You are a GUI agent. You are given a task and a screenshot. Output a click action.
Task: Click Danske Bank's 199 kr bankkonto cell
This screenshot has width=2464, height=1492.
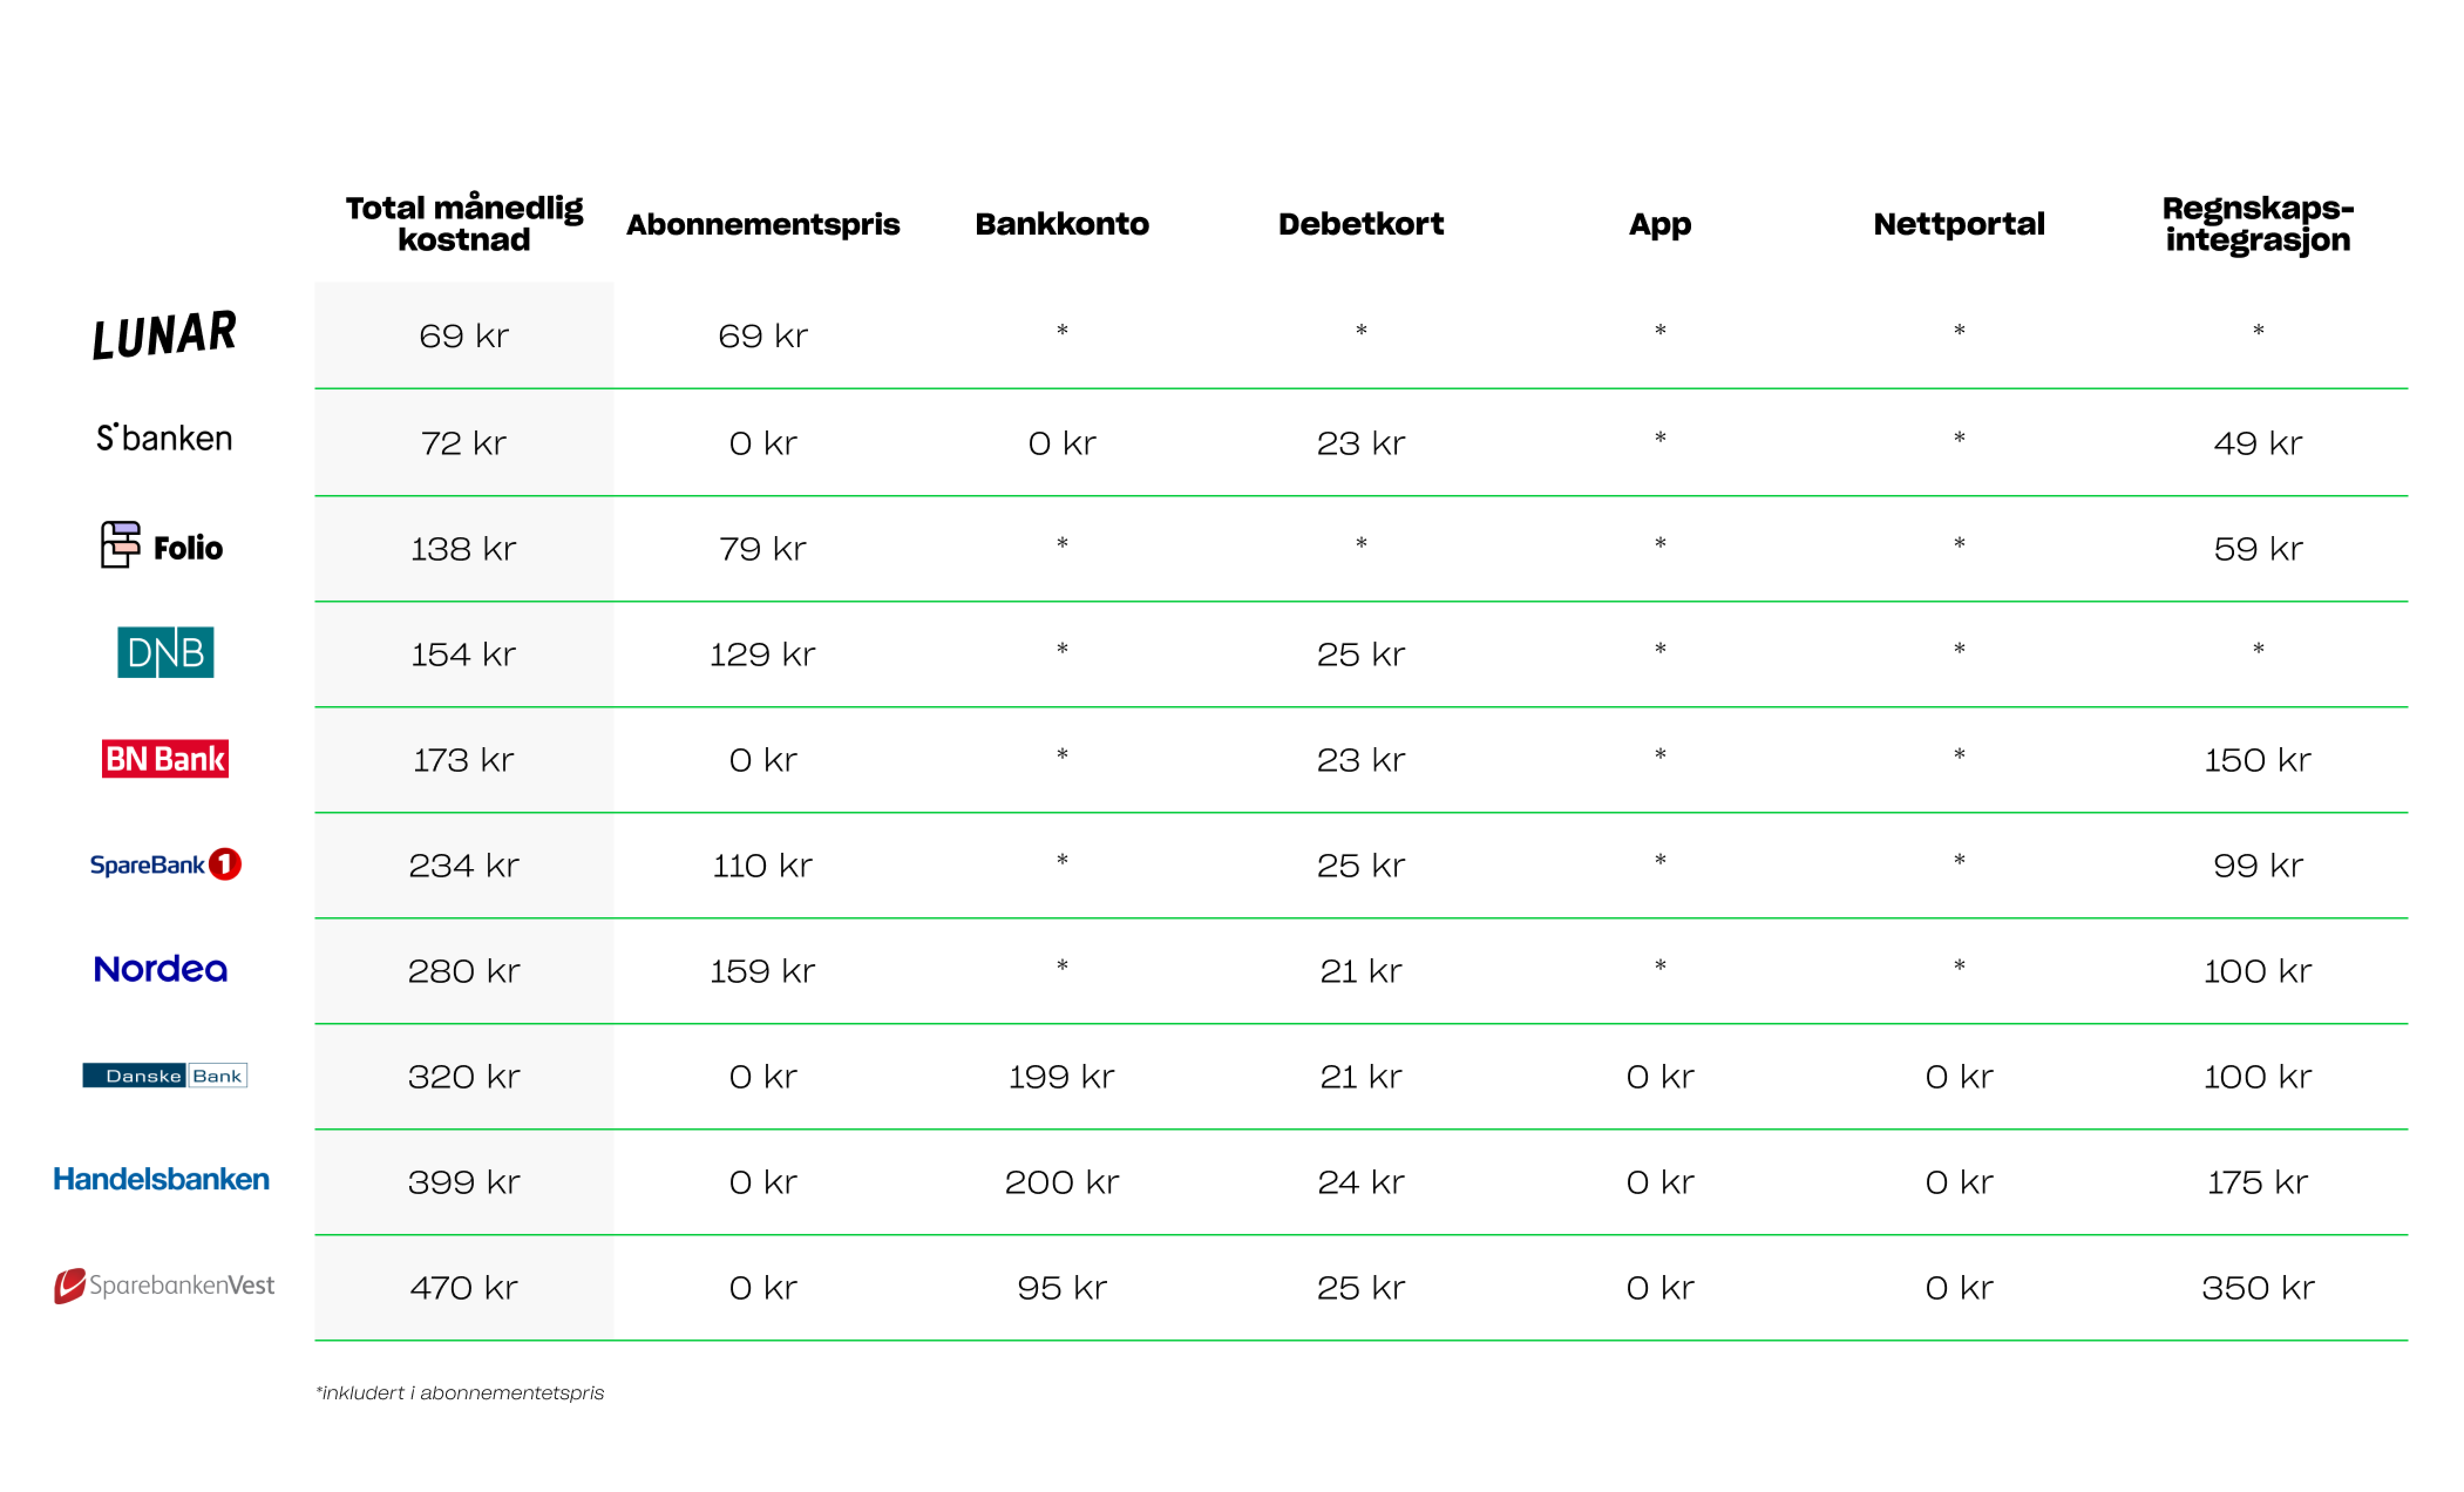(1062, 1077)
